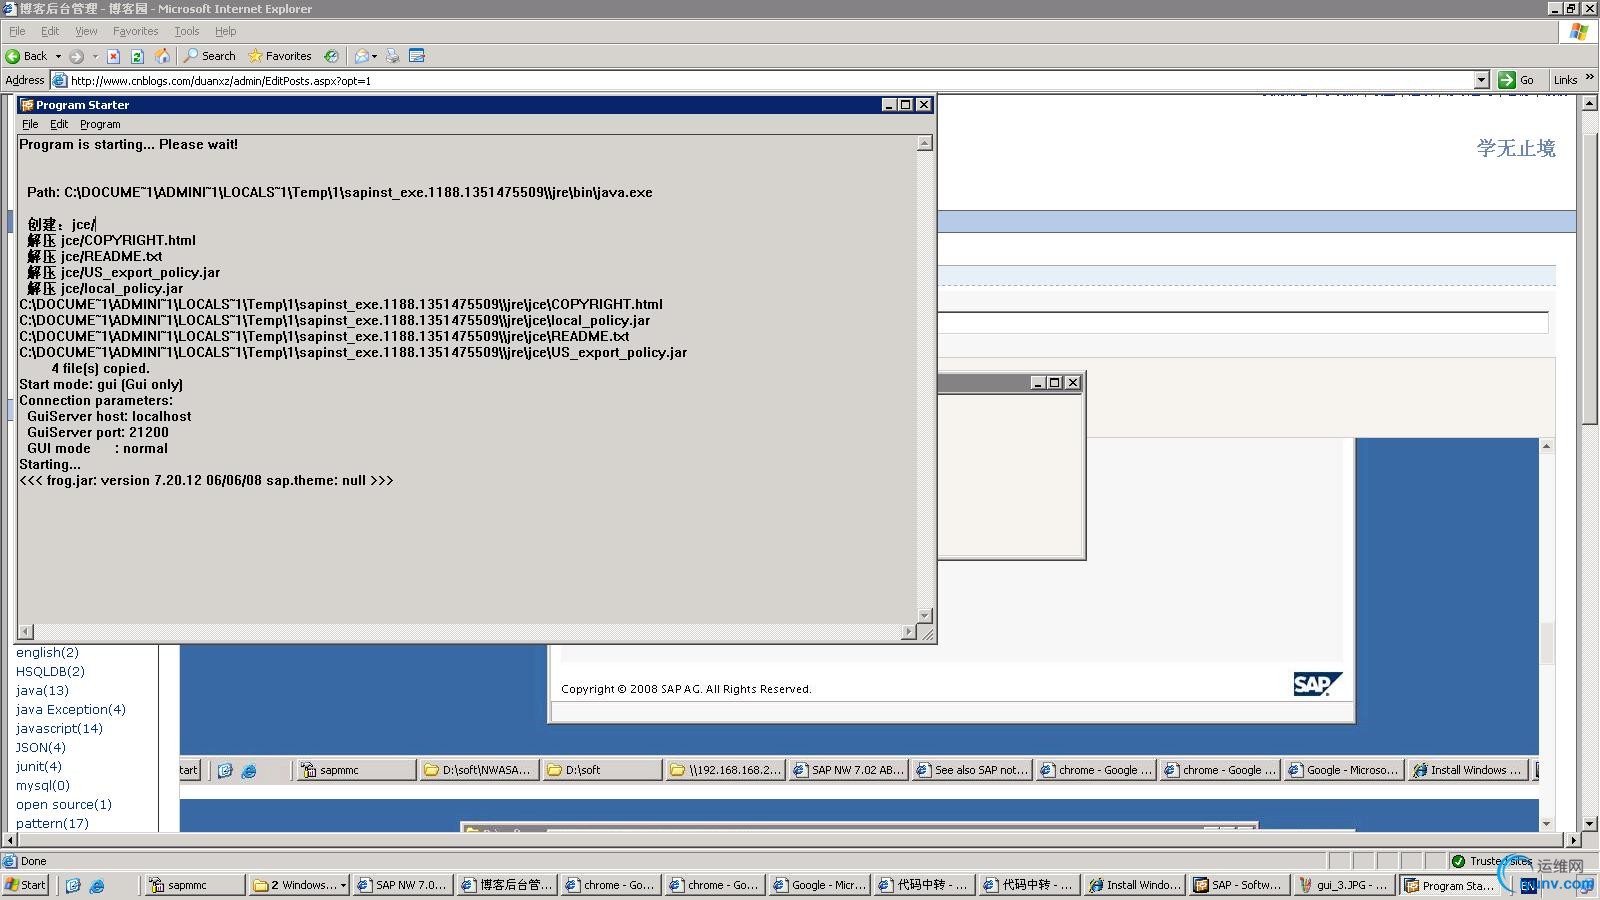Launch Internet Explorer from quick launch
The image size is (1600, 900).
tap(97, 885)
